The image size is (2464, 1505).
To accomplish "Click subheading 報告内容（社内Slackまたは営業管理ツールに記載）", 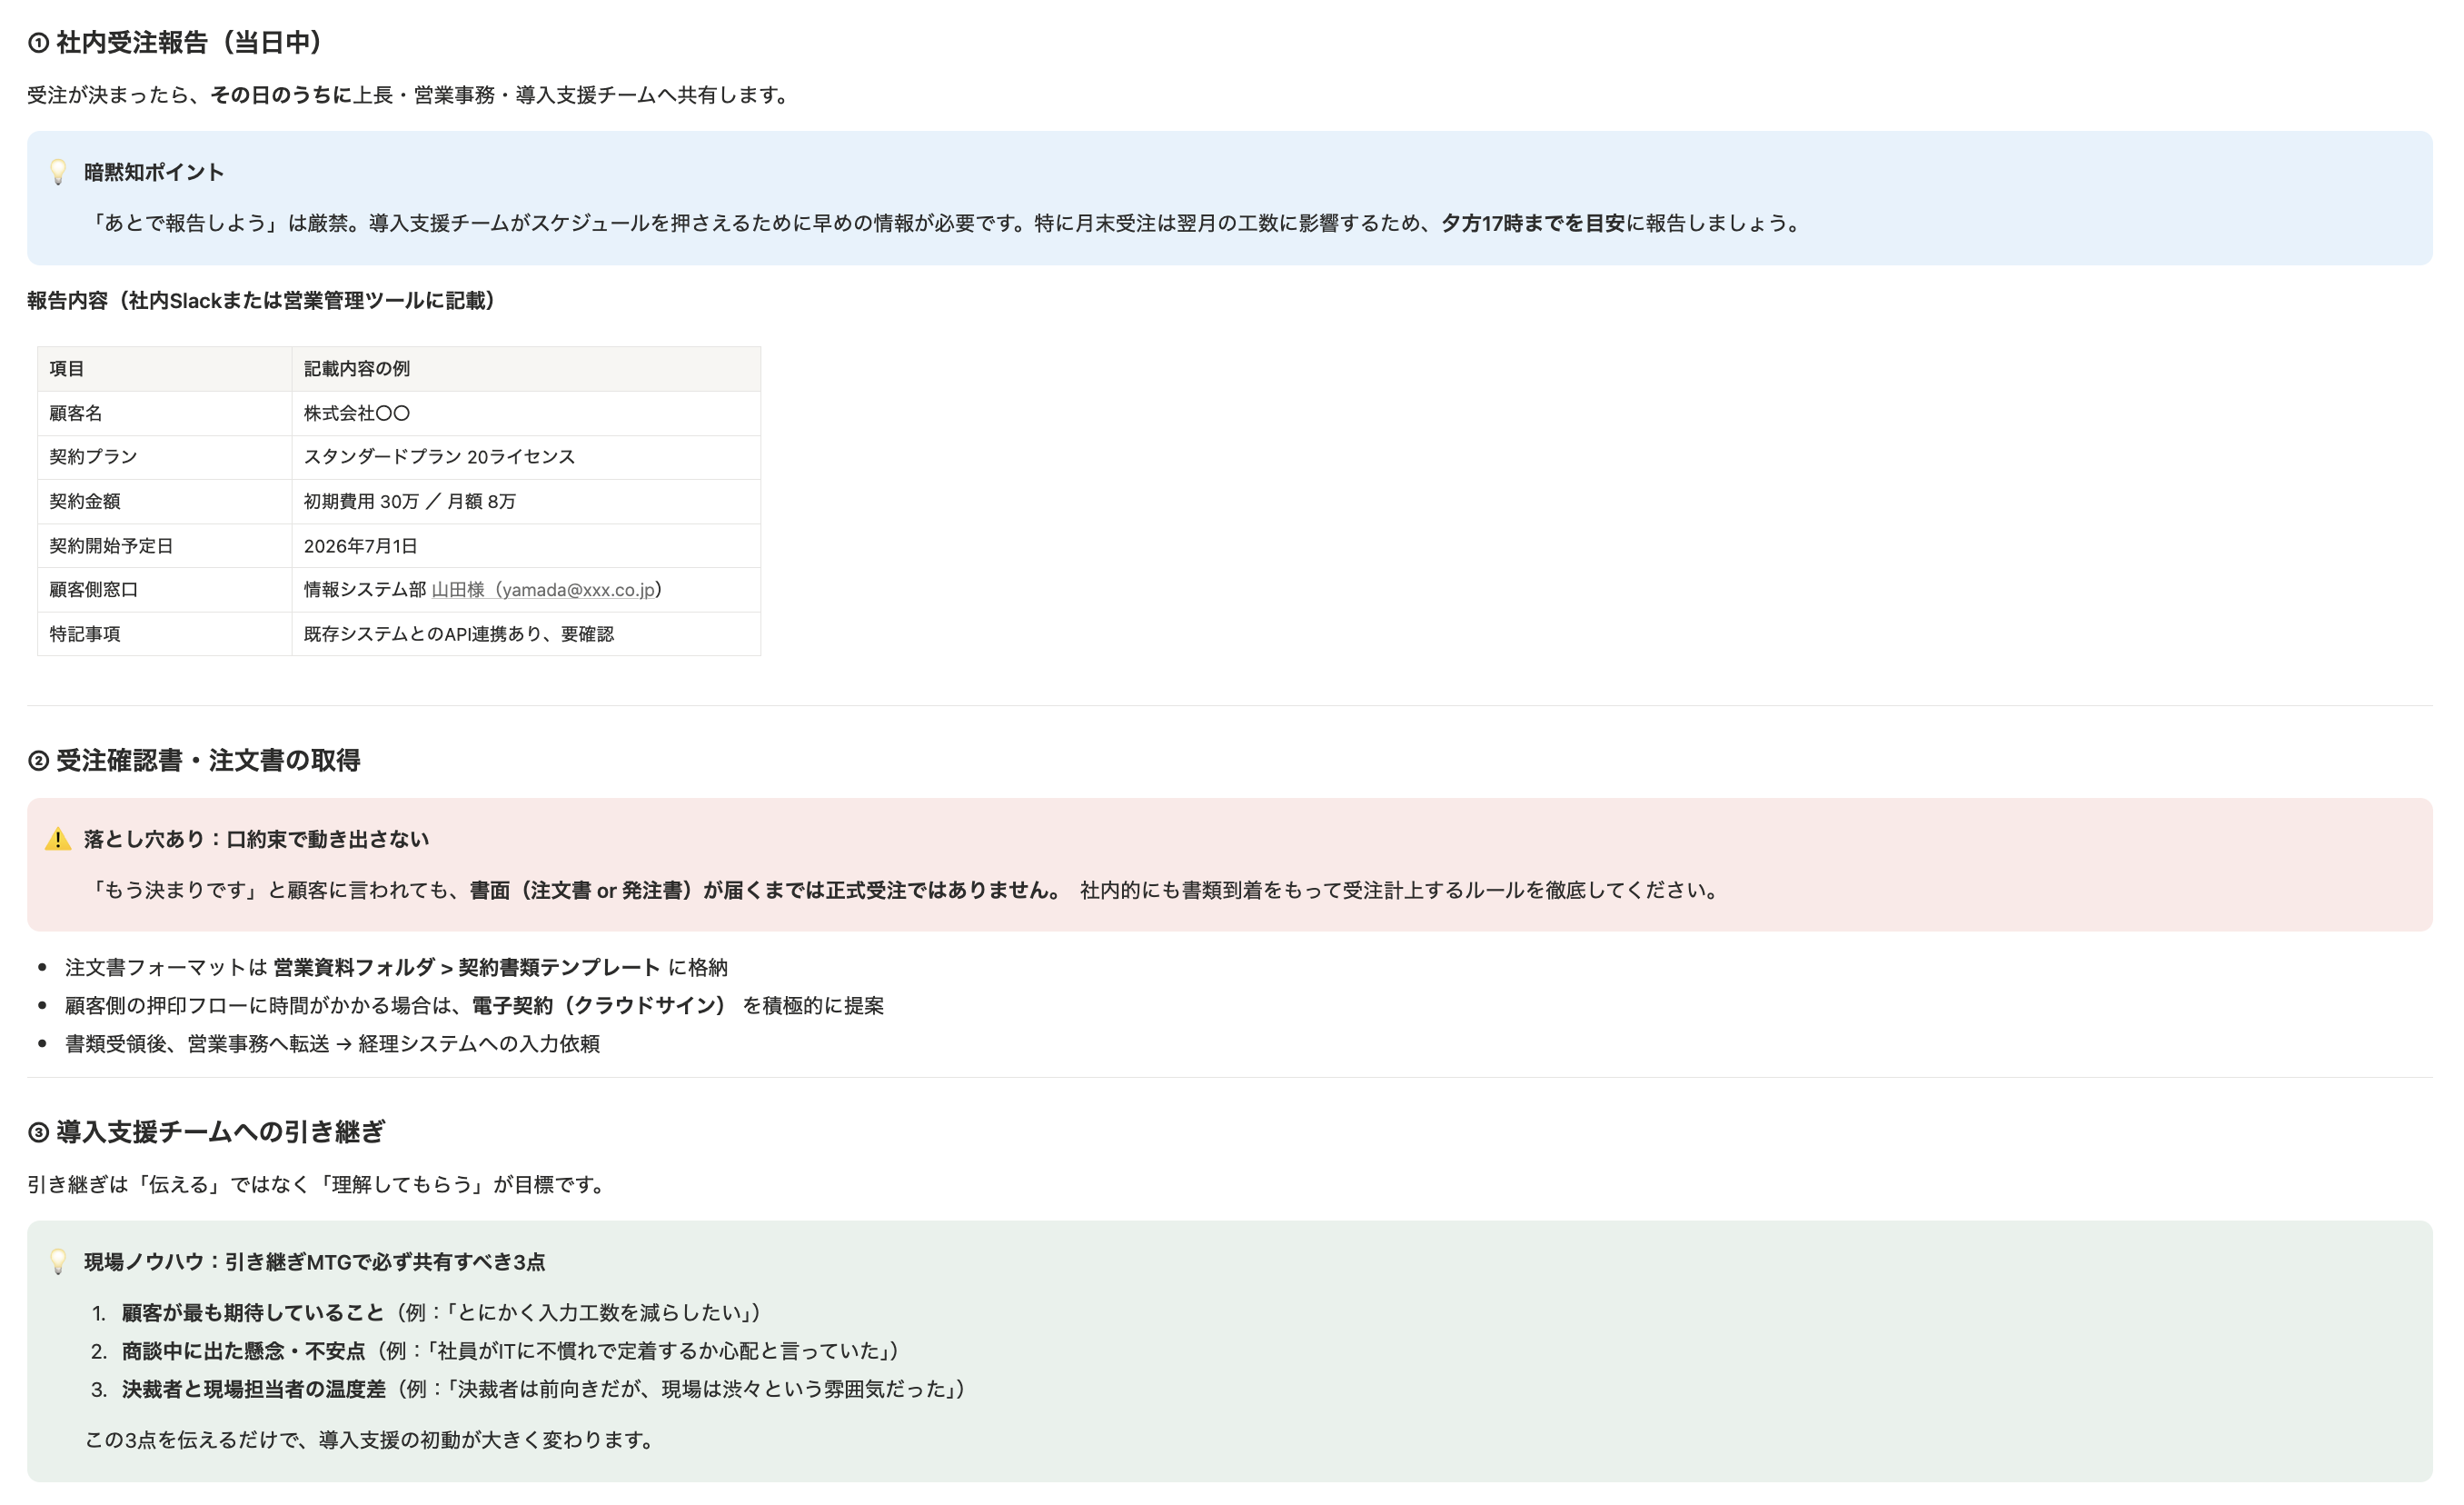I will pos(261,301).
